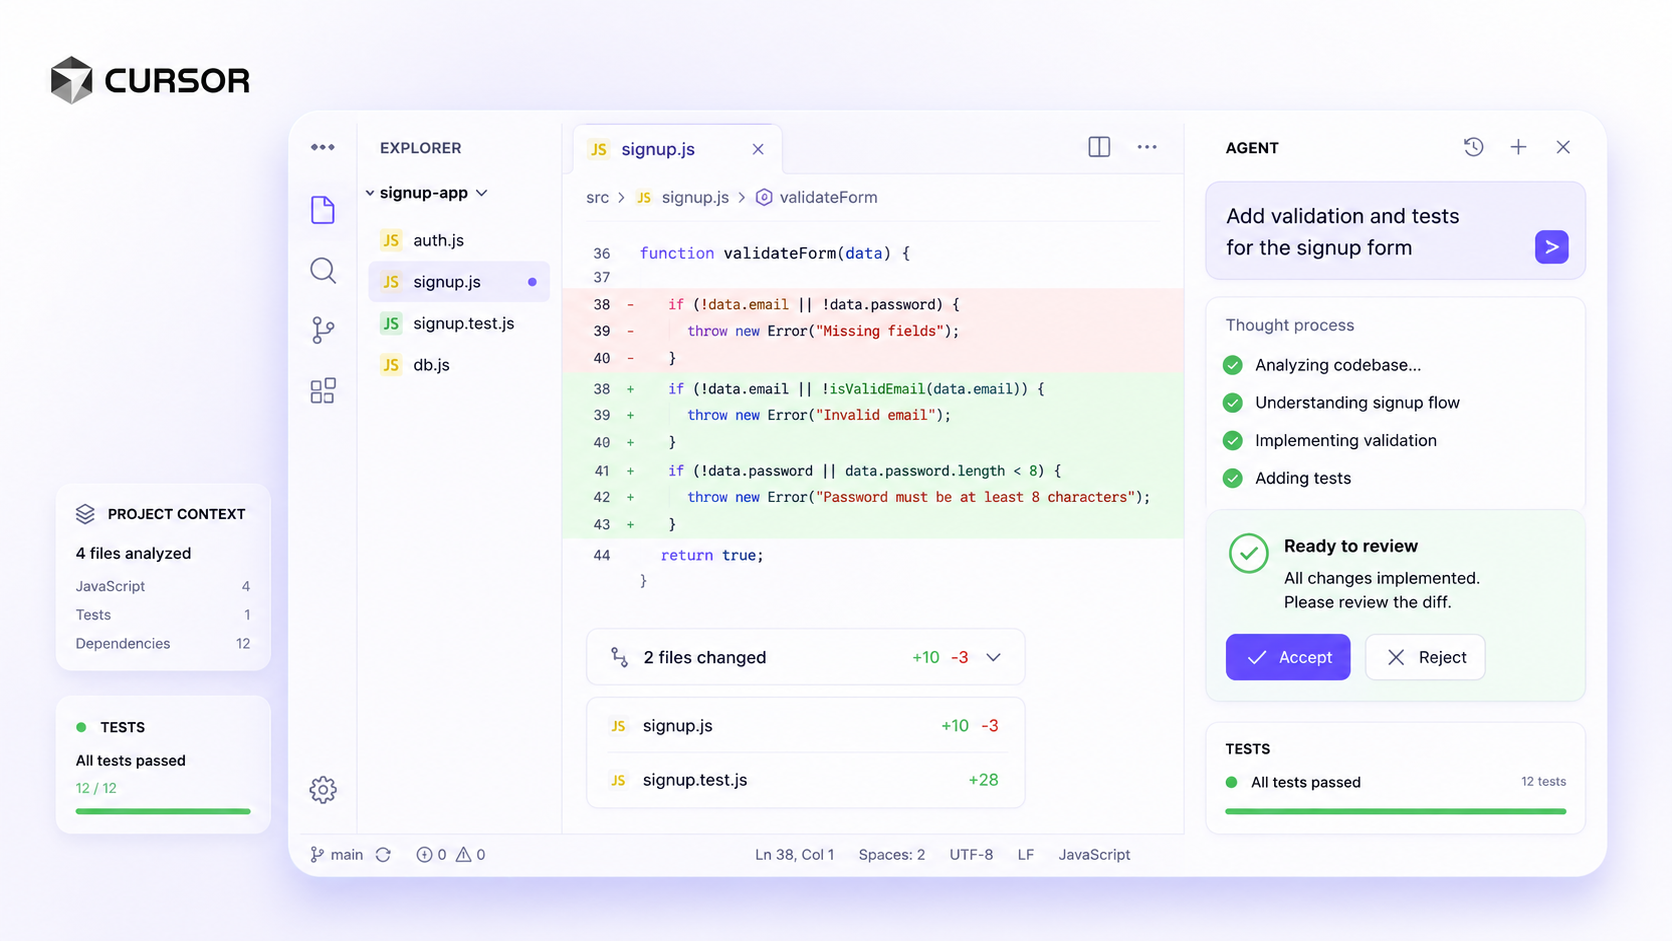Click LF line ending in status bar

(1025, 855)
